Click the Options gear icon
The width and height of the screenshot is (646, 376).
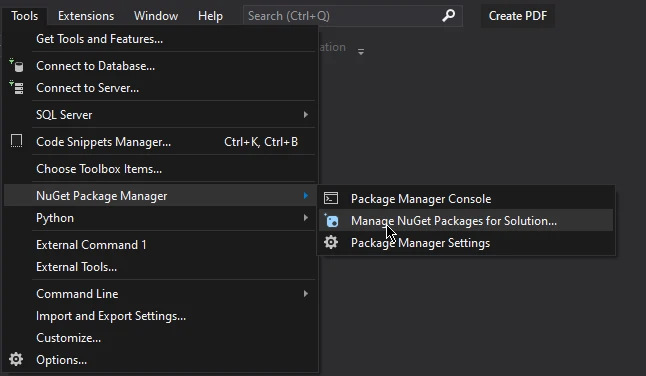pos(16,359)
